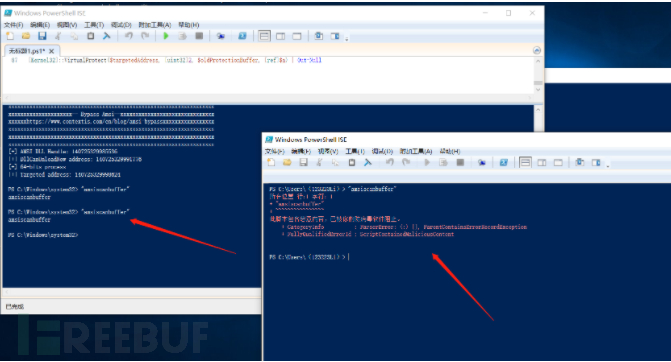This screenshot has height=362, width=671.
Task: Open a script file in the front ISE window
Action: click(287, 162)
